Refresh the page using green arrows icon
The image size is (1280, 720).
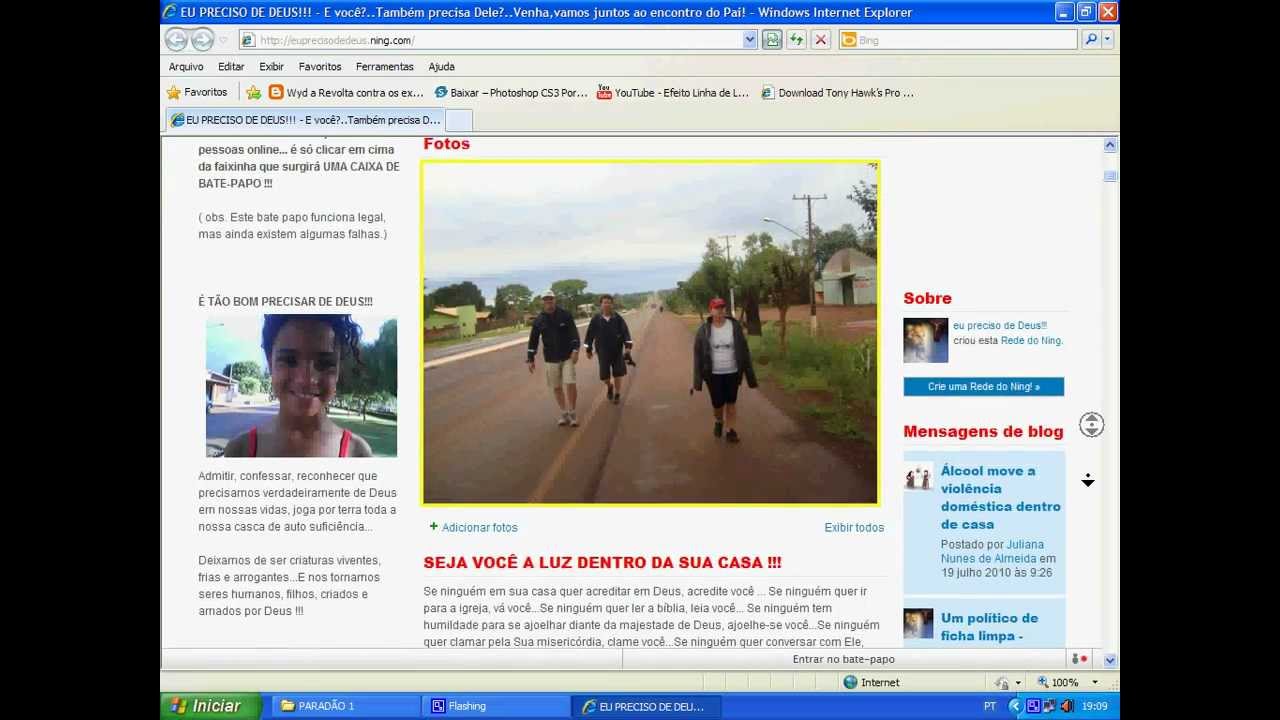click(796, 40)
